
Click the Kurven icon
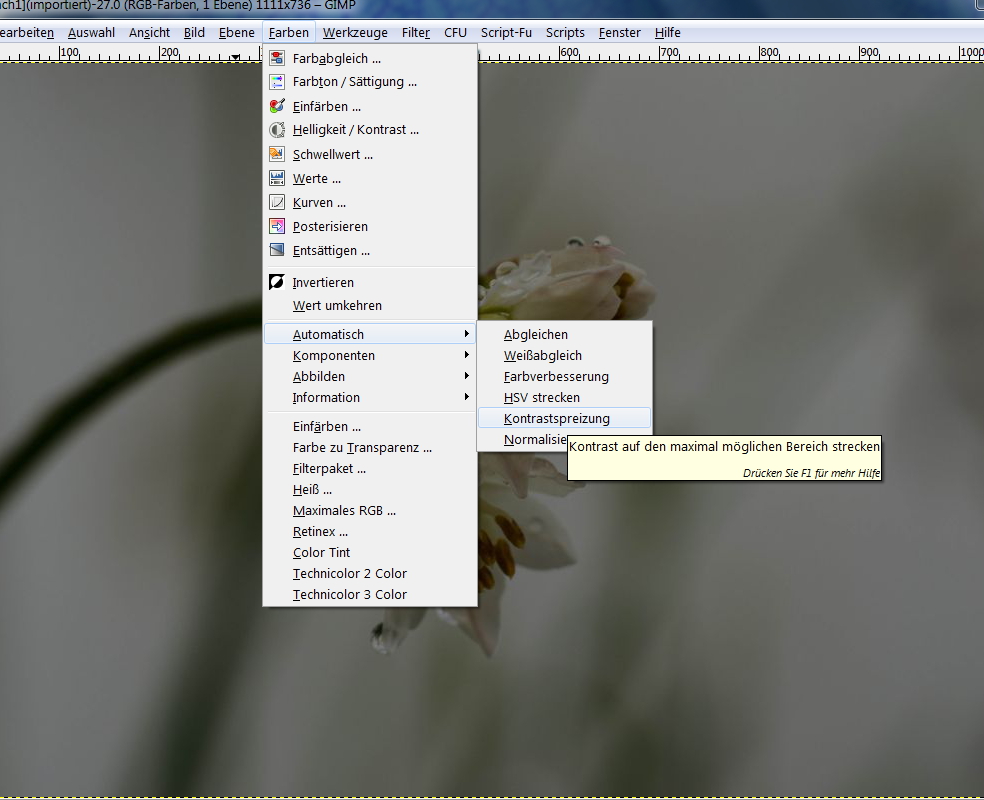277,202
